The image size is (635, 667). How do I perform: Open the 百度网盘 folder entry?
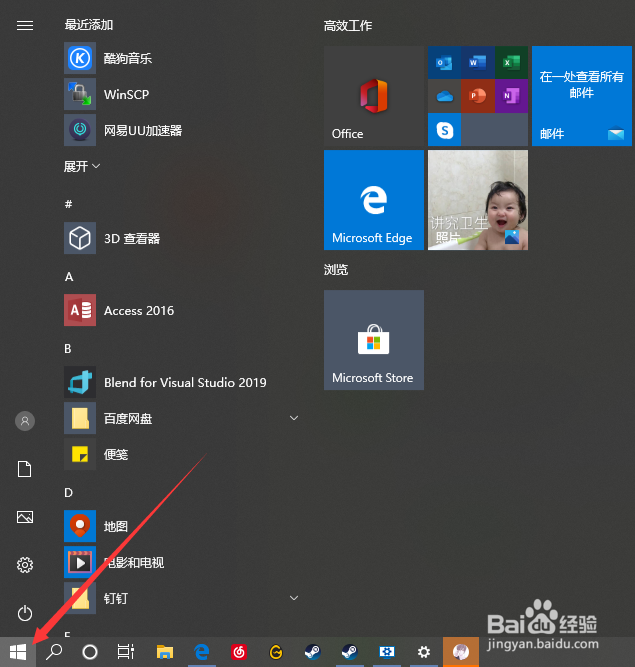(x=181, y=418)
